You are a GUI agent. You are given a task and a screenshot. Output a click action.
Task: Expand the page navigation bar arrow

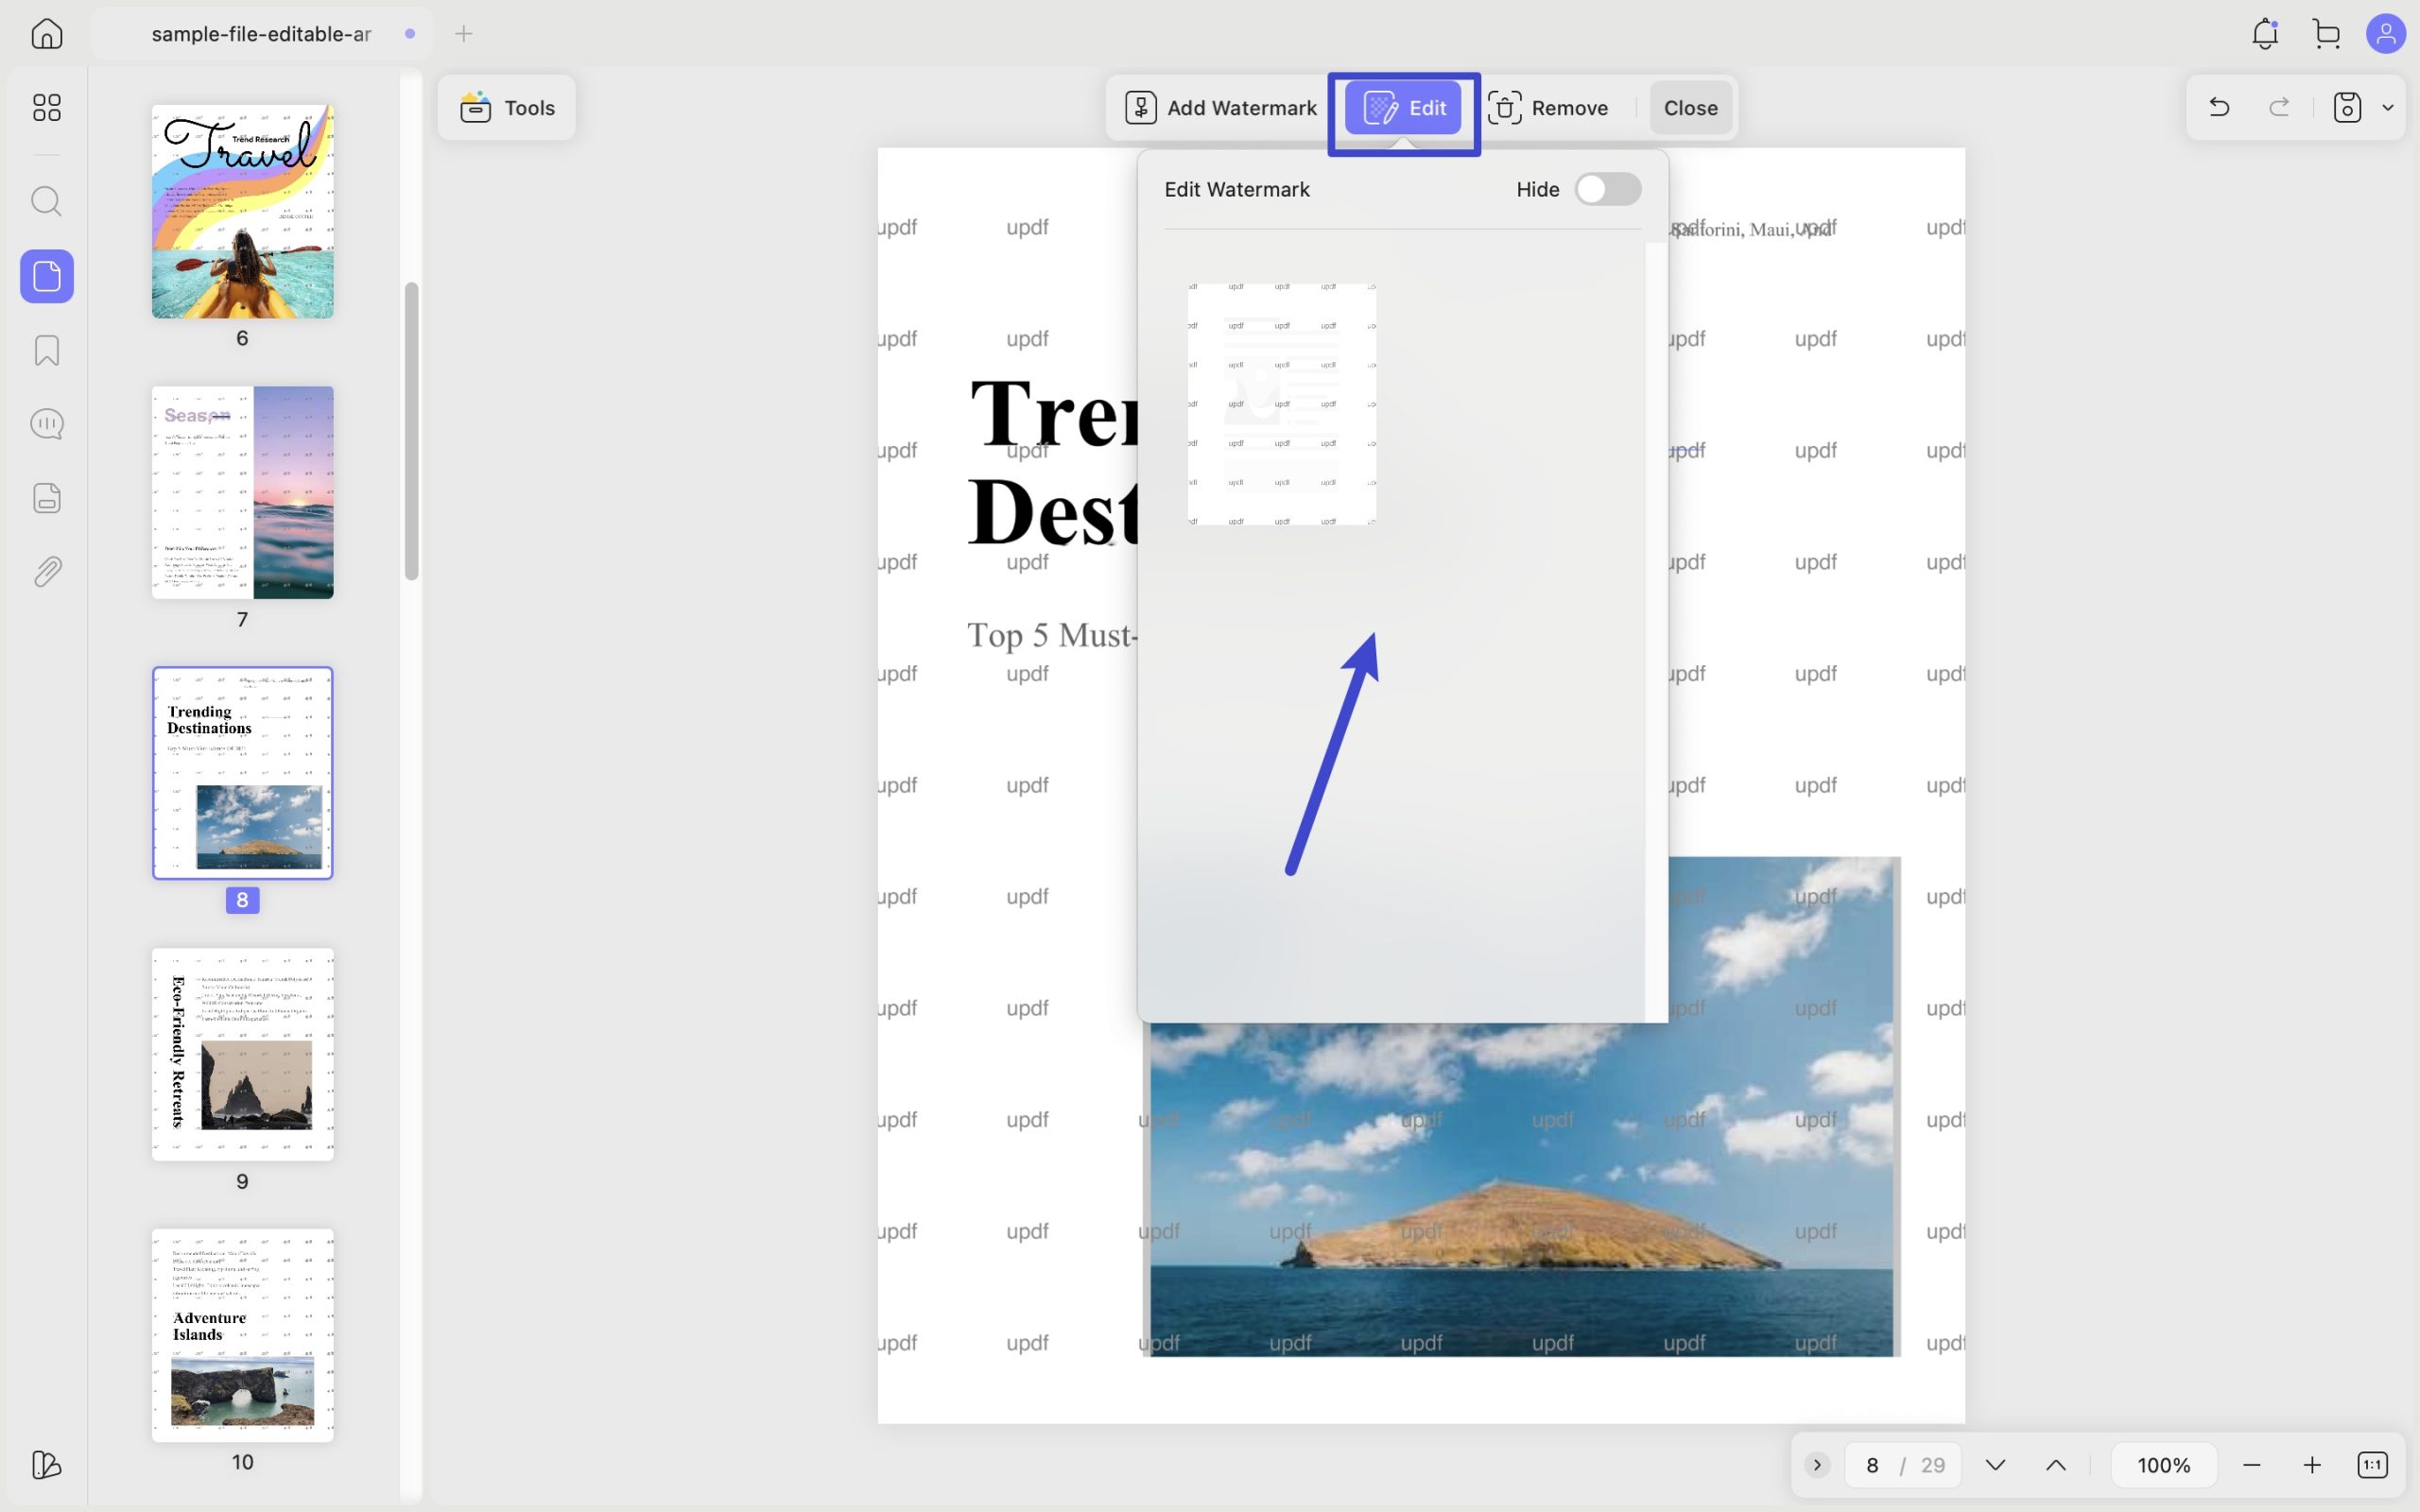(1817, 1465)
